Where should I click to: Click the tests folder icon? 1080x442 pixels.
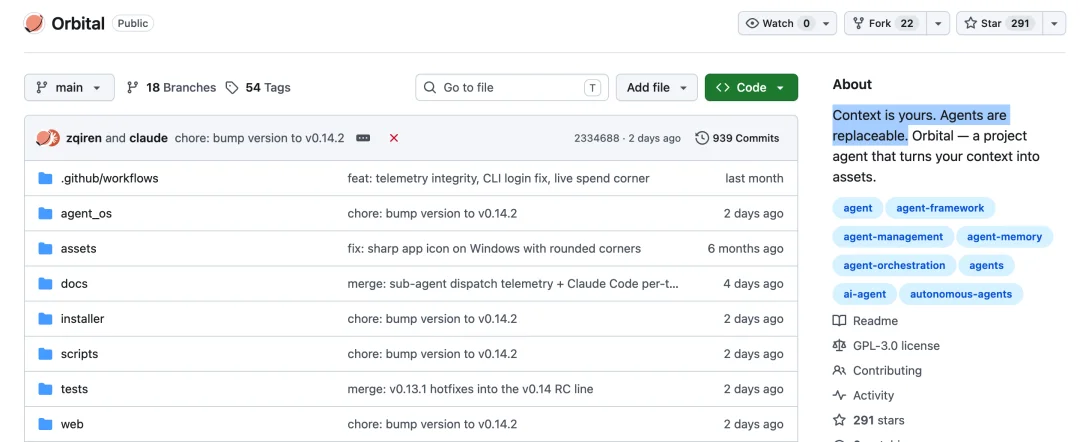coord(45,389)
